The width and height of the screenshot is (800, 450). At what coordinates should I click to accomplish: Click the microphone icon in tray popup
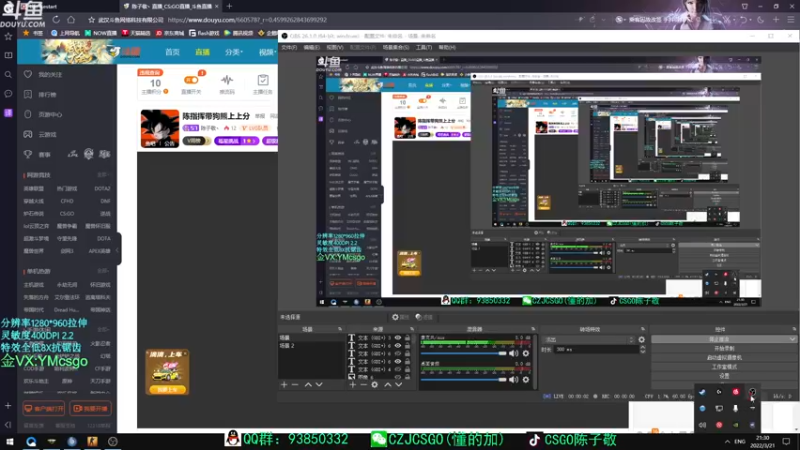click(735, 408)
